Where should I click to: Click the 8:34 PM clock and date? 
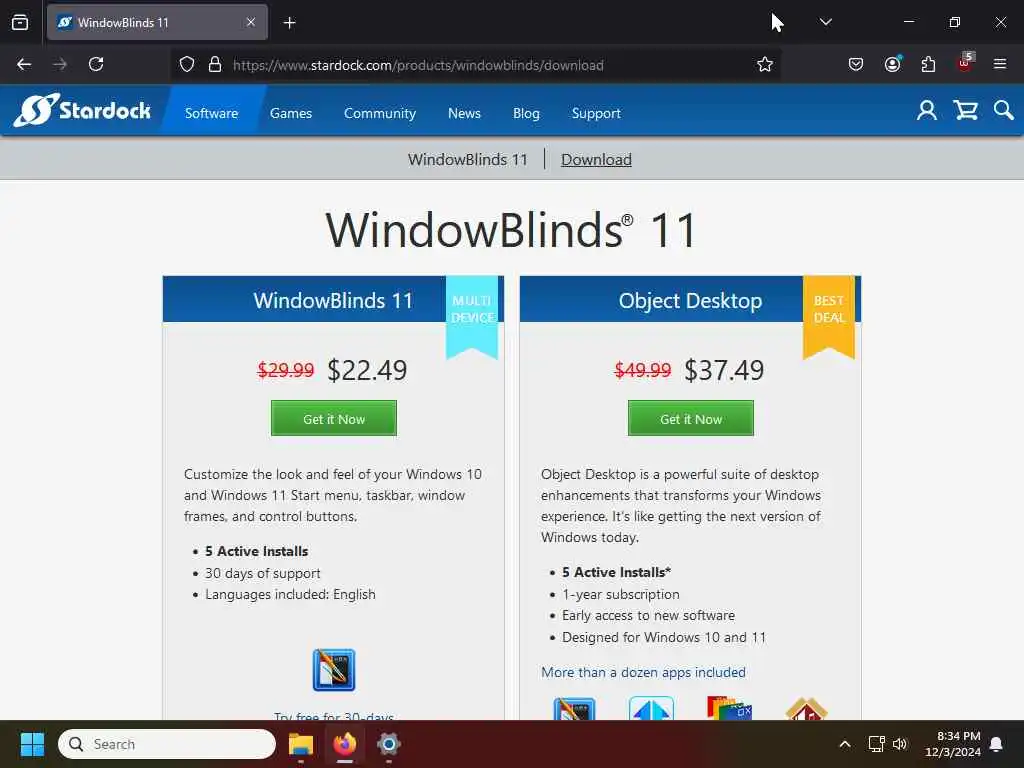pos(953,744)
